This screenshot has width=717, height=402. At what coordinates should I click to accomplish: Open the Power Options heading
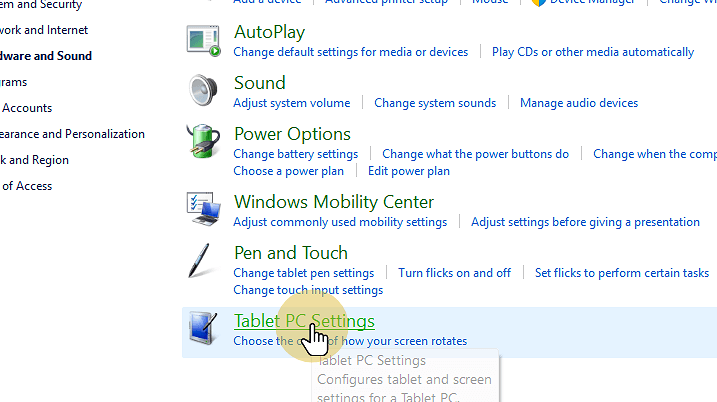(292, 134)
